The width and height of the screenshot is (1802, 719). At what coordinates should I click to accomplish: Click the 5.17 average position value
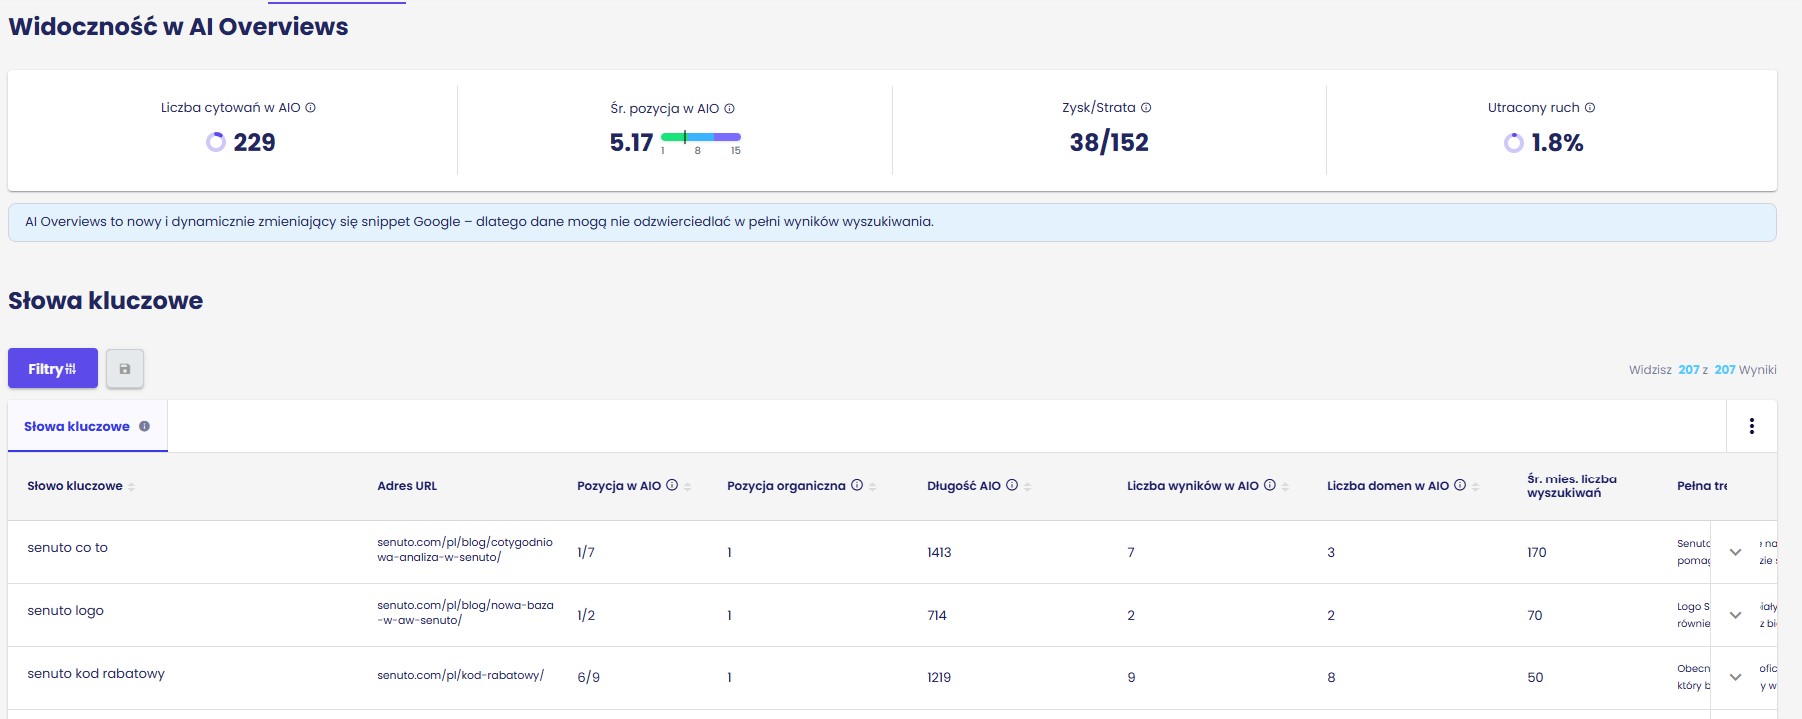pos(631,143)
